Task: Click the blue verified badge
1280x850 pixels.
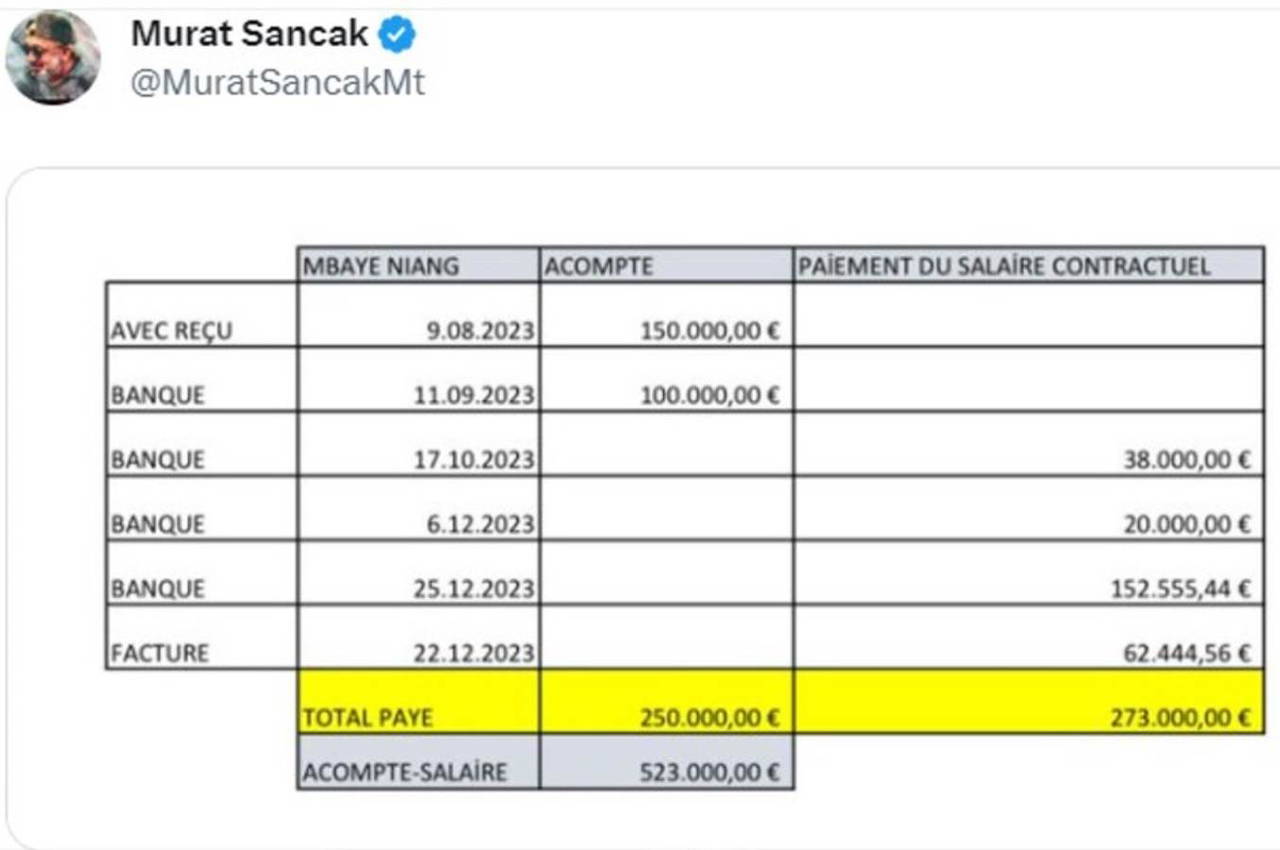Action: tap(399, 36)
